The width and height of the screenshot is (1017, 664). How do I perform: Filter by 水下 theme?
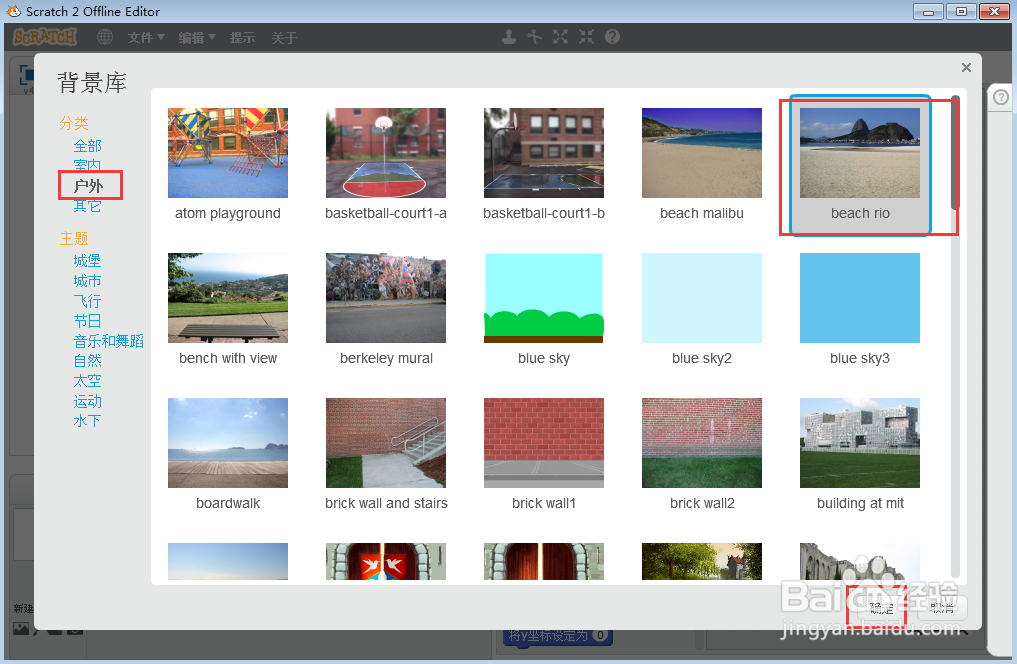[88, 421]
